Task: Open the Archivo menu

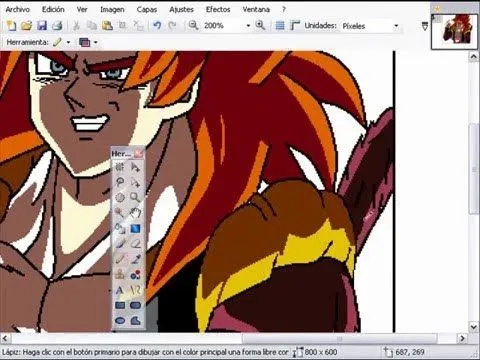Action: [18, 9]
